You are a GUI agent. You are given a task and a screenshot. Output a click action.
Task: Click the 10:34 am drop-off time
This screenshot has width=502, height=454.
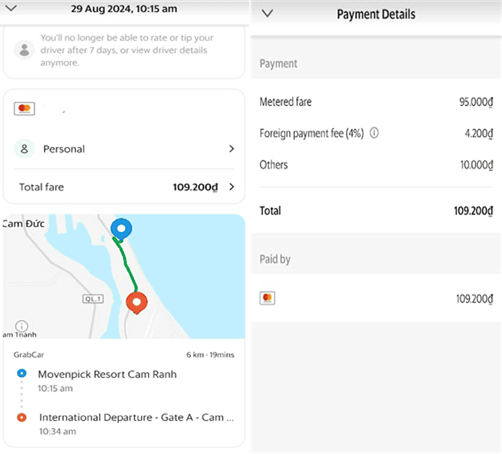point(58,431)
